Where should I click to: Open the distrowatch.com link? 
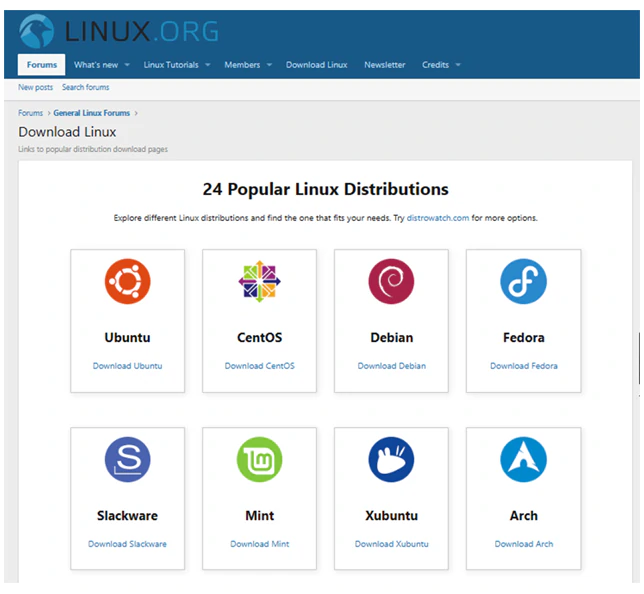coord(438,218)
